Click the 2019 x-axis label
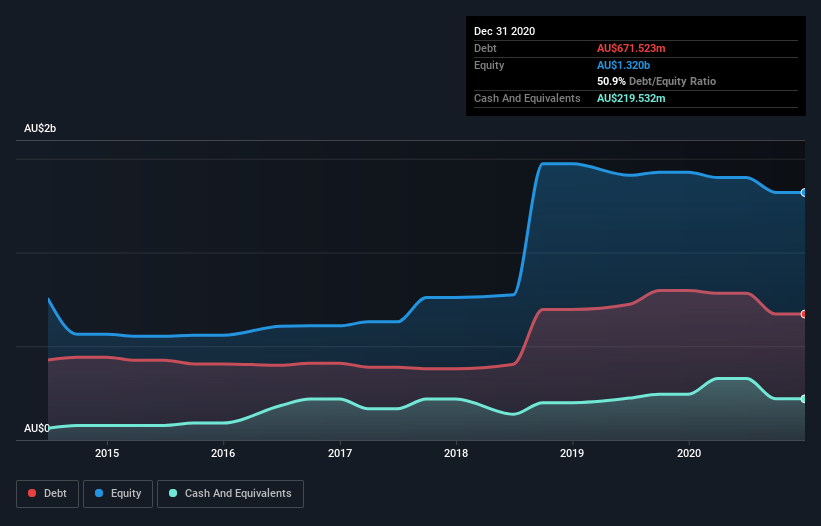The image size is (821, 526). [572, 453]
